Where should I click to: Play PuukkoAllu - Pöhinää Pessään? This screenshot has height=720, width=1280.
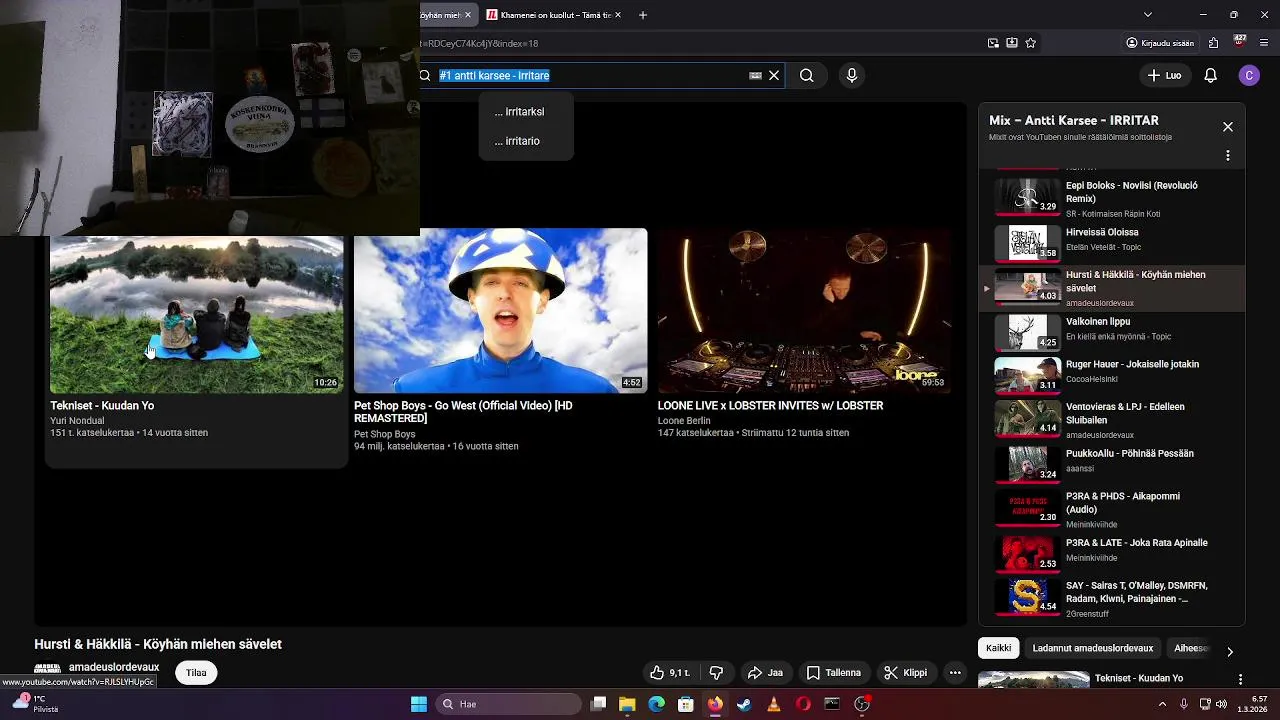point(1110,463)
